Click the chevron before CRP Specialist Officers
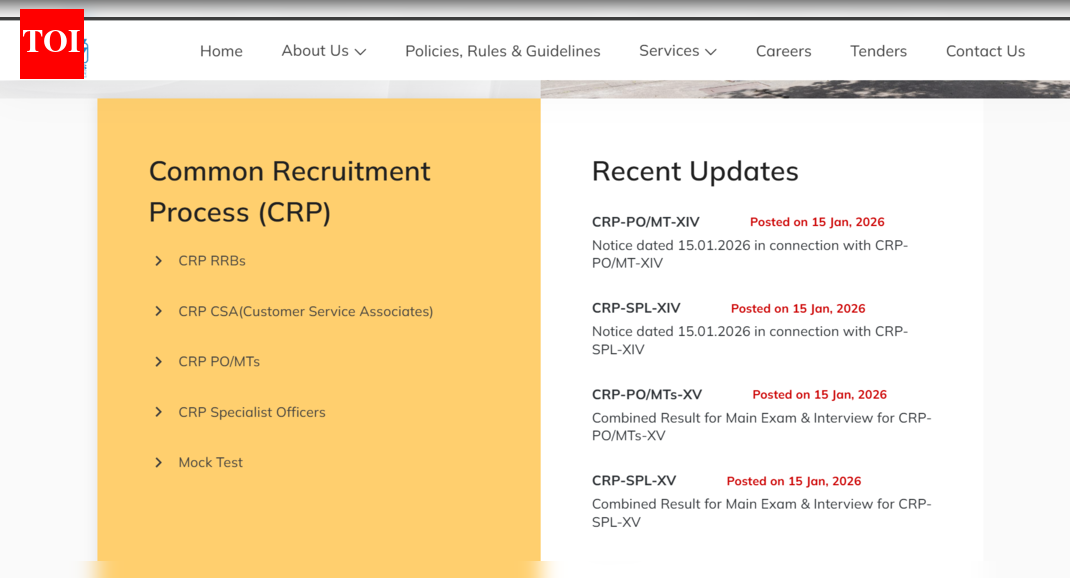Image resolution: width=1070 pixels, height=578 pixels. 158,412
